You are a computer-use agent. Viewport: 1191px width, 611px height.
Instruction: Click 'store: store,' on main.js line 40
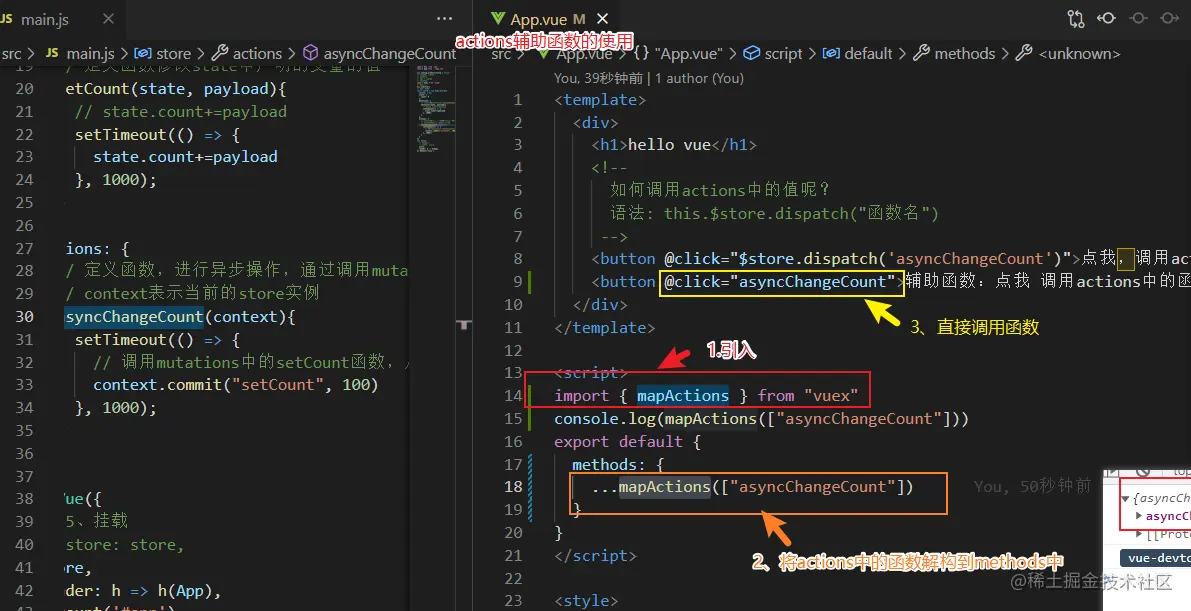coord(125,545)
